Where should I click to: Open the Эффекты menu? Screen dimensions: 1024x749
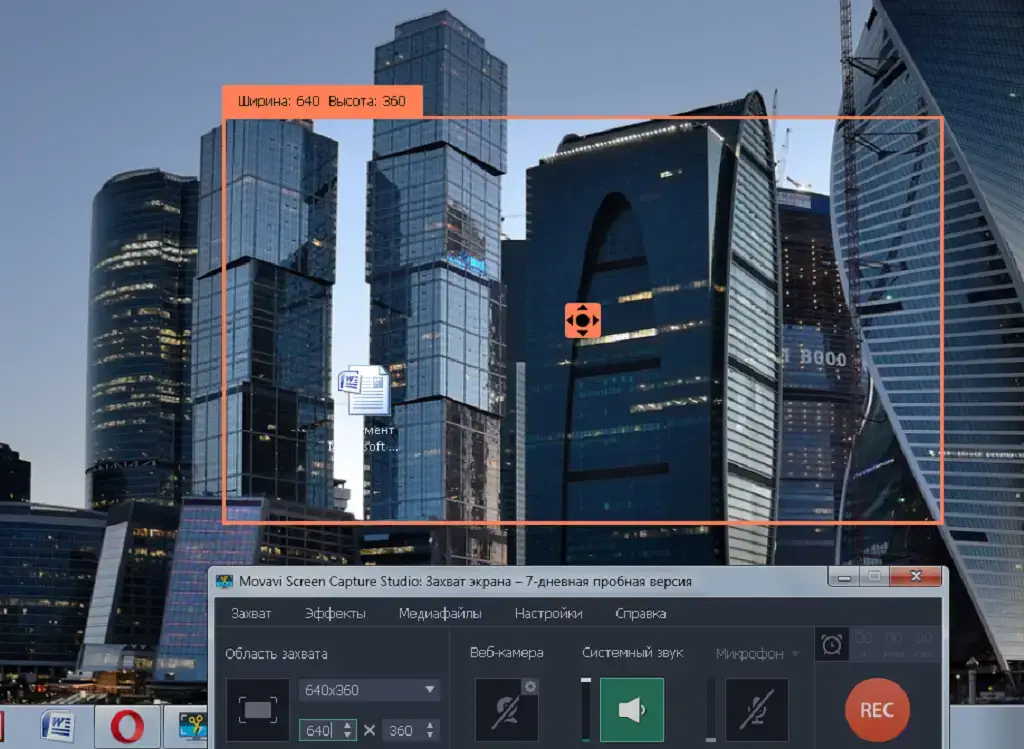pos(335,613)
